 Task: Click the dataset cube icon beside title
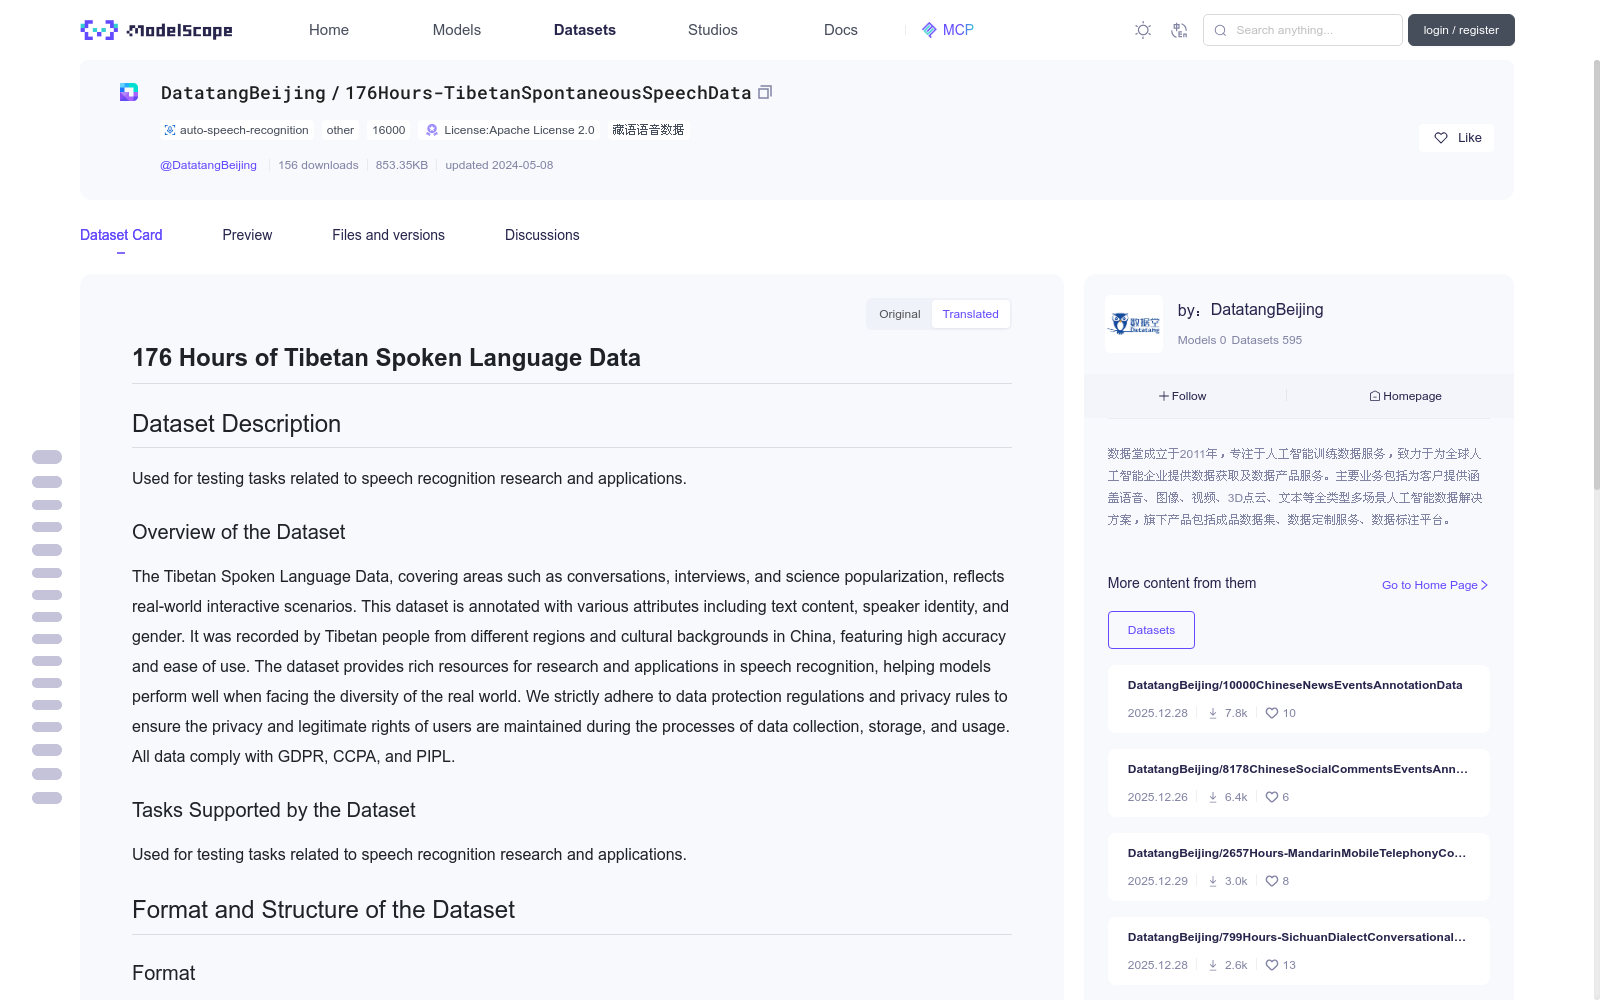[x=129, y=92]
